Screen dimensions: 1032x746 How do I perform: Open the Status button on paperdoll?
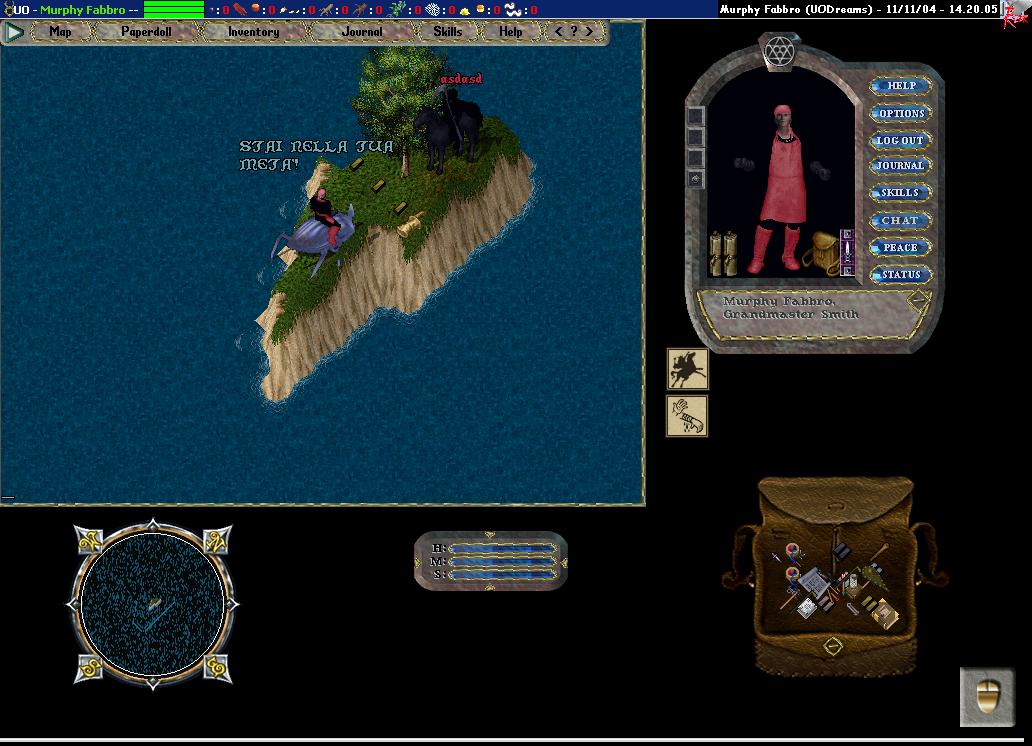point(900,274)
